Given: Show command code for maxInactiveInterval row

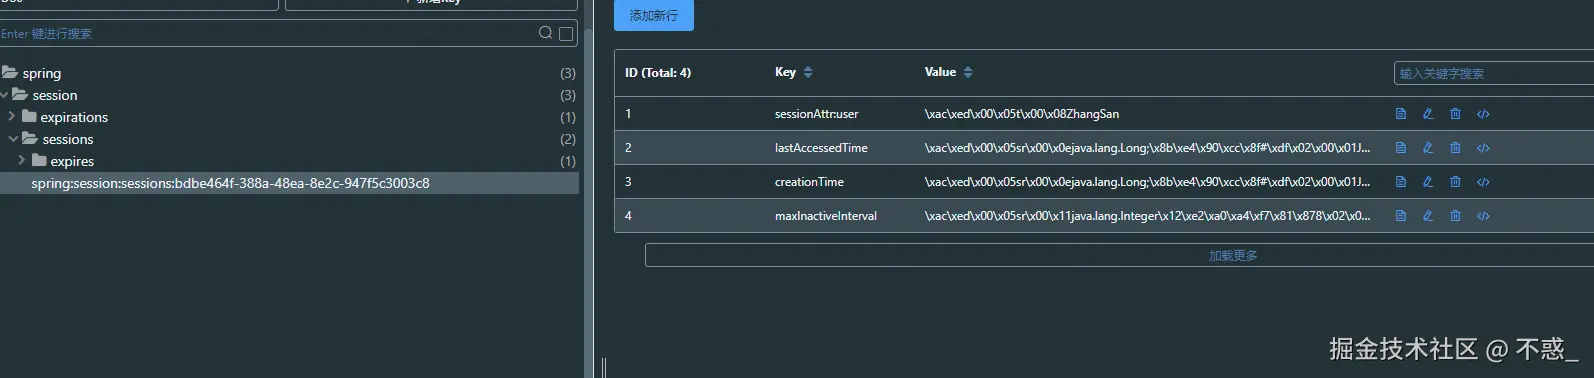Looking at the screenshot, I should click(x=1483, y=216).
